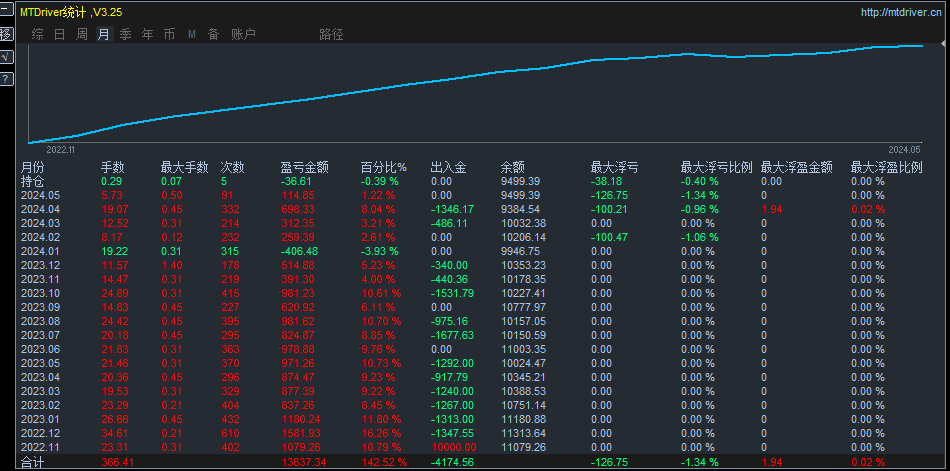Click the total lots value 366.41

[x=118, y=463]
